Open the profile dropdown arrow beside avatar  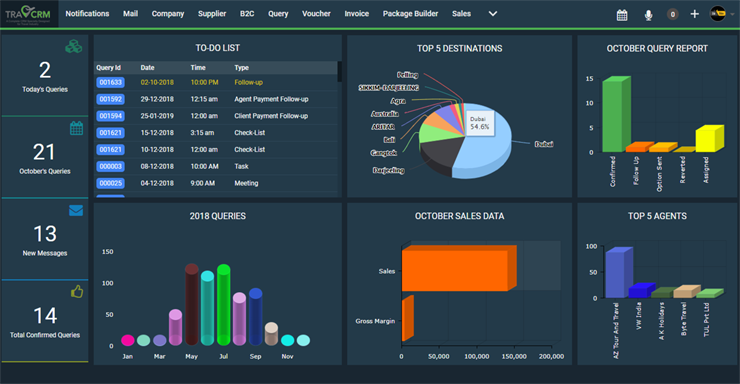(x=732, y=14)
